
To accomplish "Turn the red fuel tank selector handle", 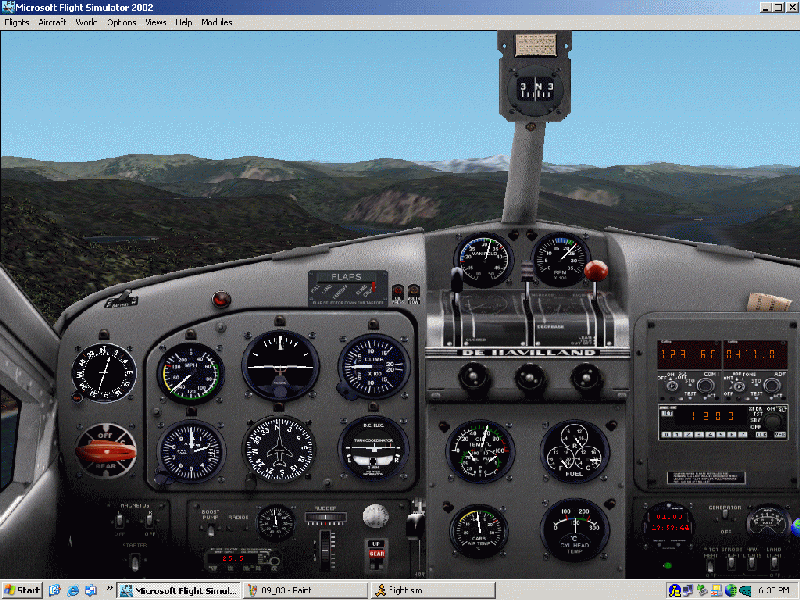I will click(x=106, y=451).
